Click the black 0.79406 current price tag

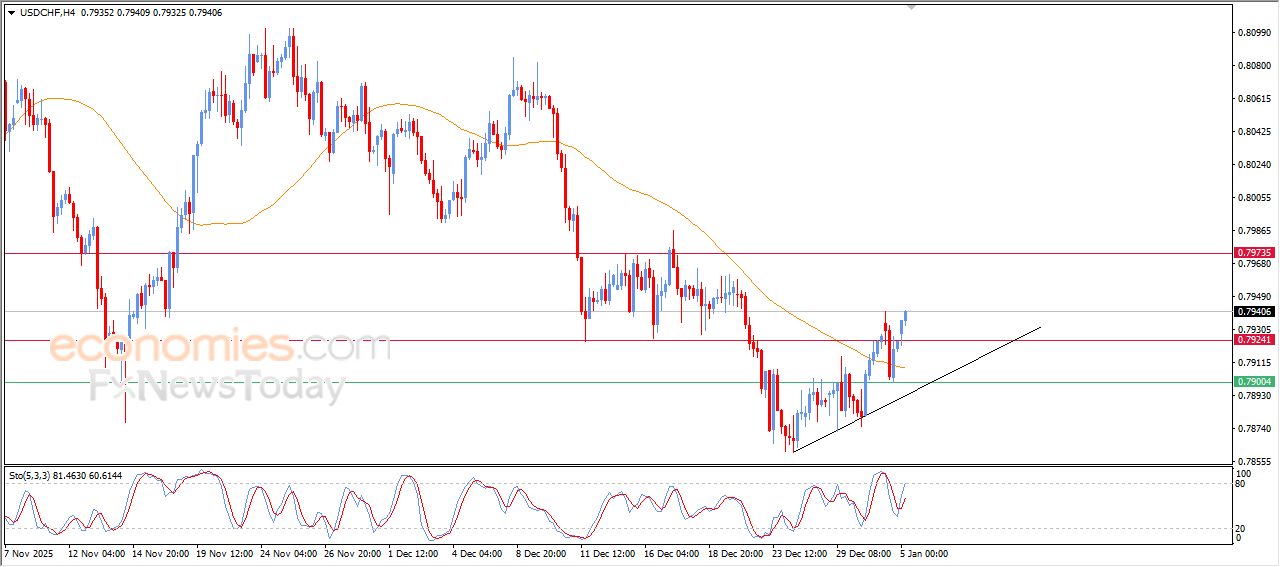1255,312
